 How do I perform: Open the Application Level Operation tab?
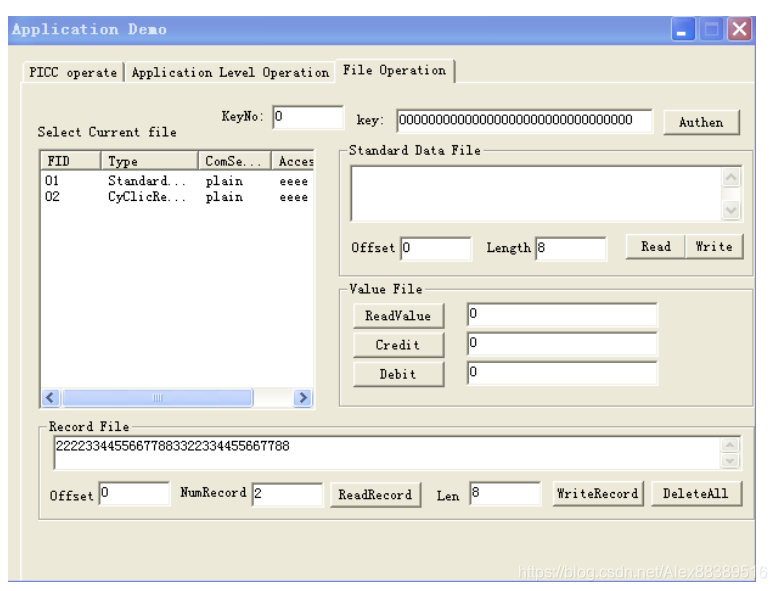[x=230, y=72]
